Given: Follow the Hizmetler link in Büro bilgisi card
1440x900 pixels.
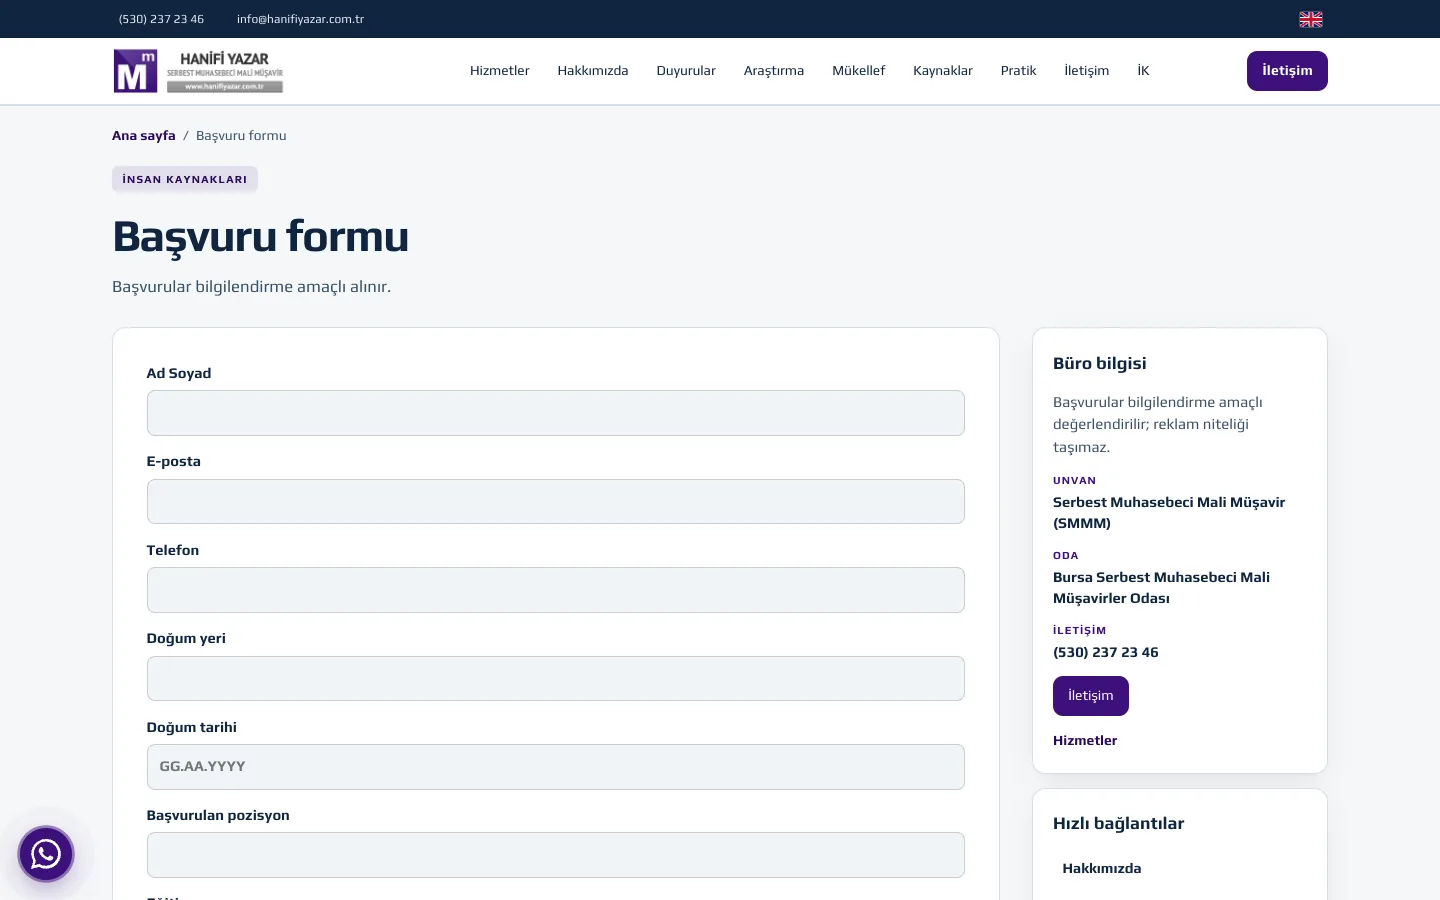Looking at the screenshot, I should [1085, 741].
